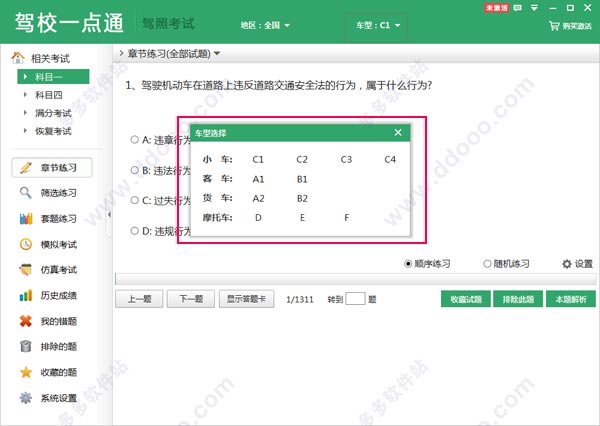Click the bar chart icon for 历史成绩
Image resolution: width=600 pixels, height=426 pixels.
point(26,295)
